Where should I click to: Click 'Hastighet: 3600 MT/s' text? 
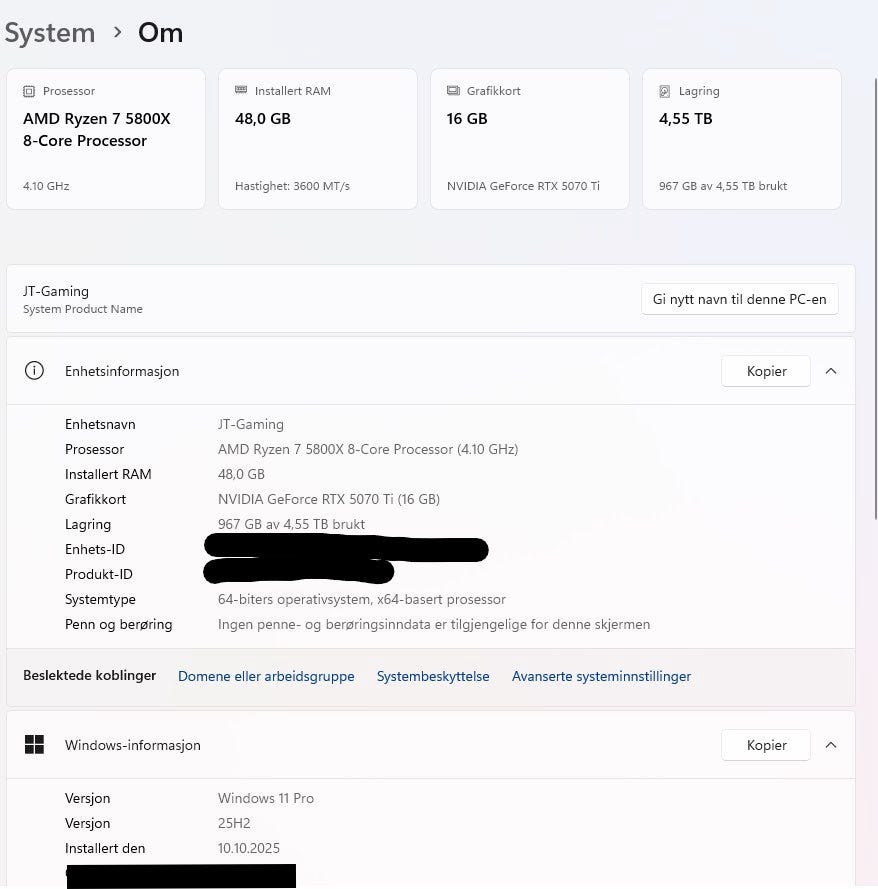click(x=292, y=186)
